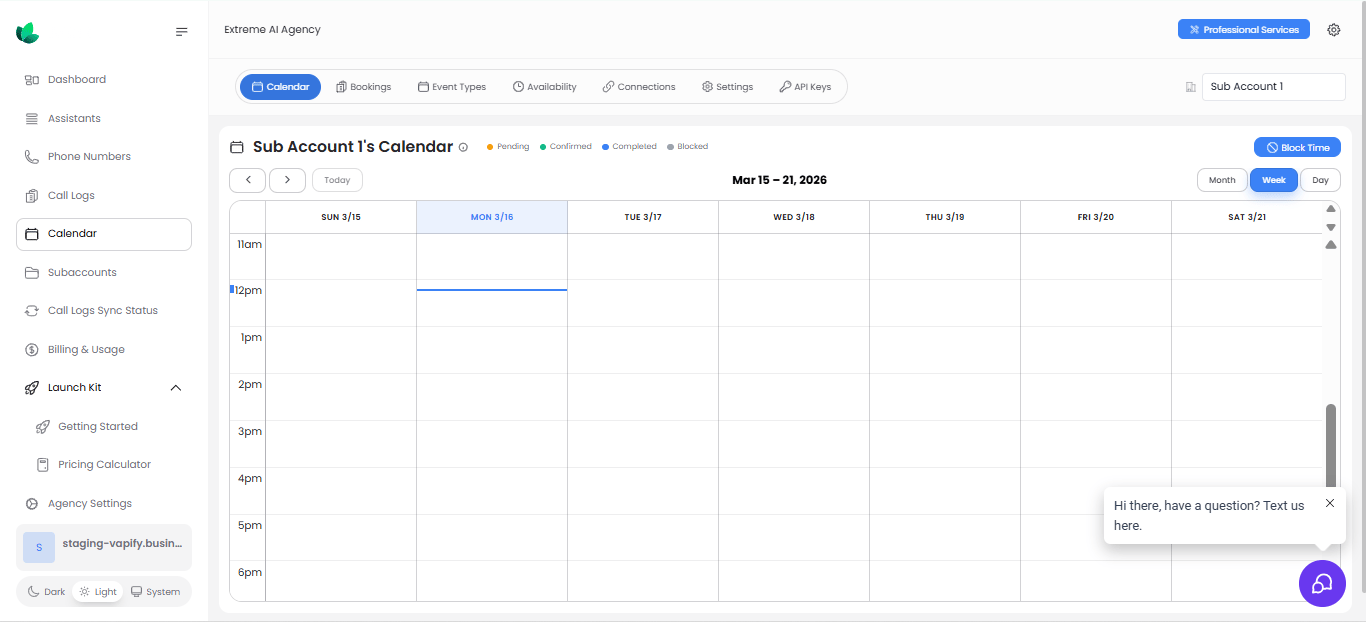Click the Block Time button
The height and width of the screenshot is (622, 1366).
point(1297,147)
